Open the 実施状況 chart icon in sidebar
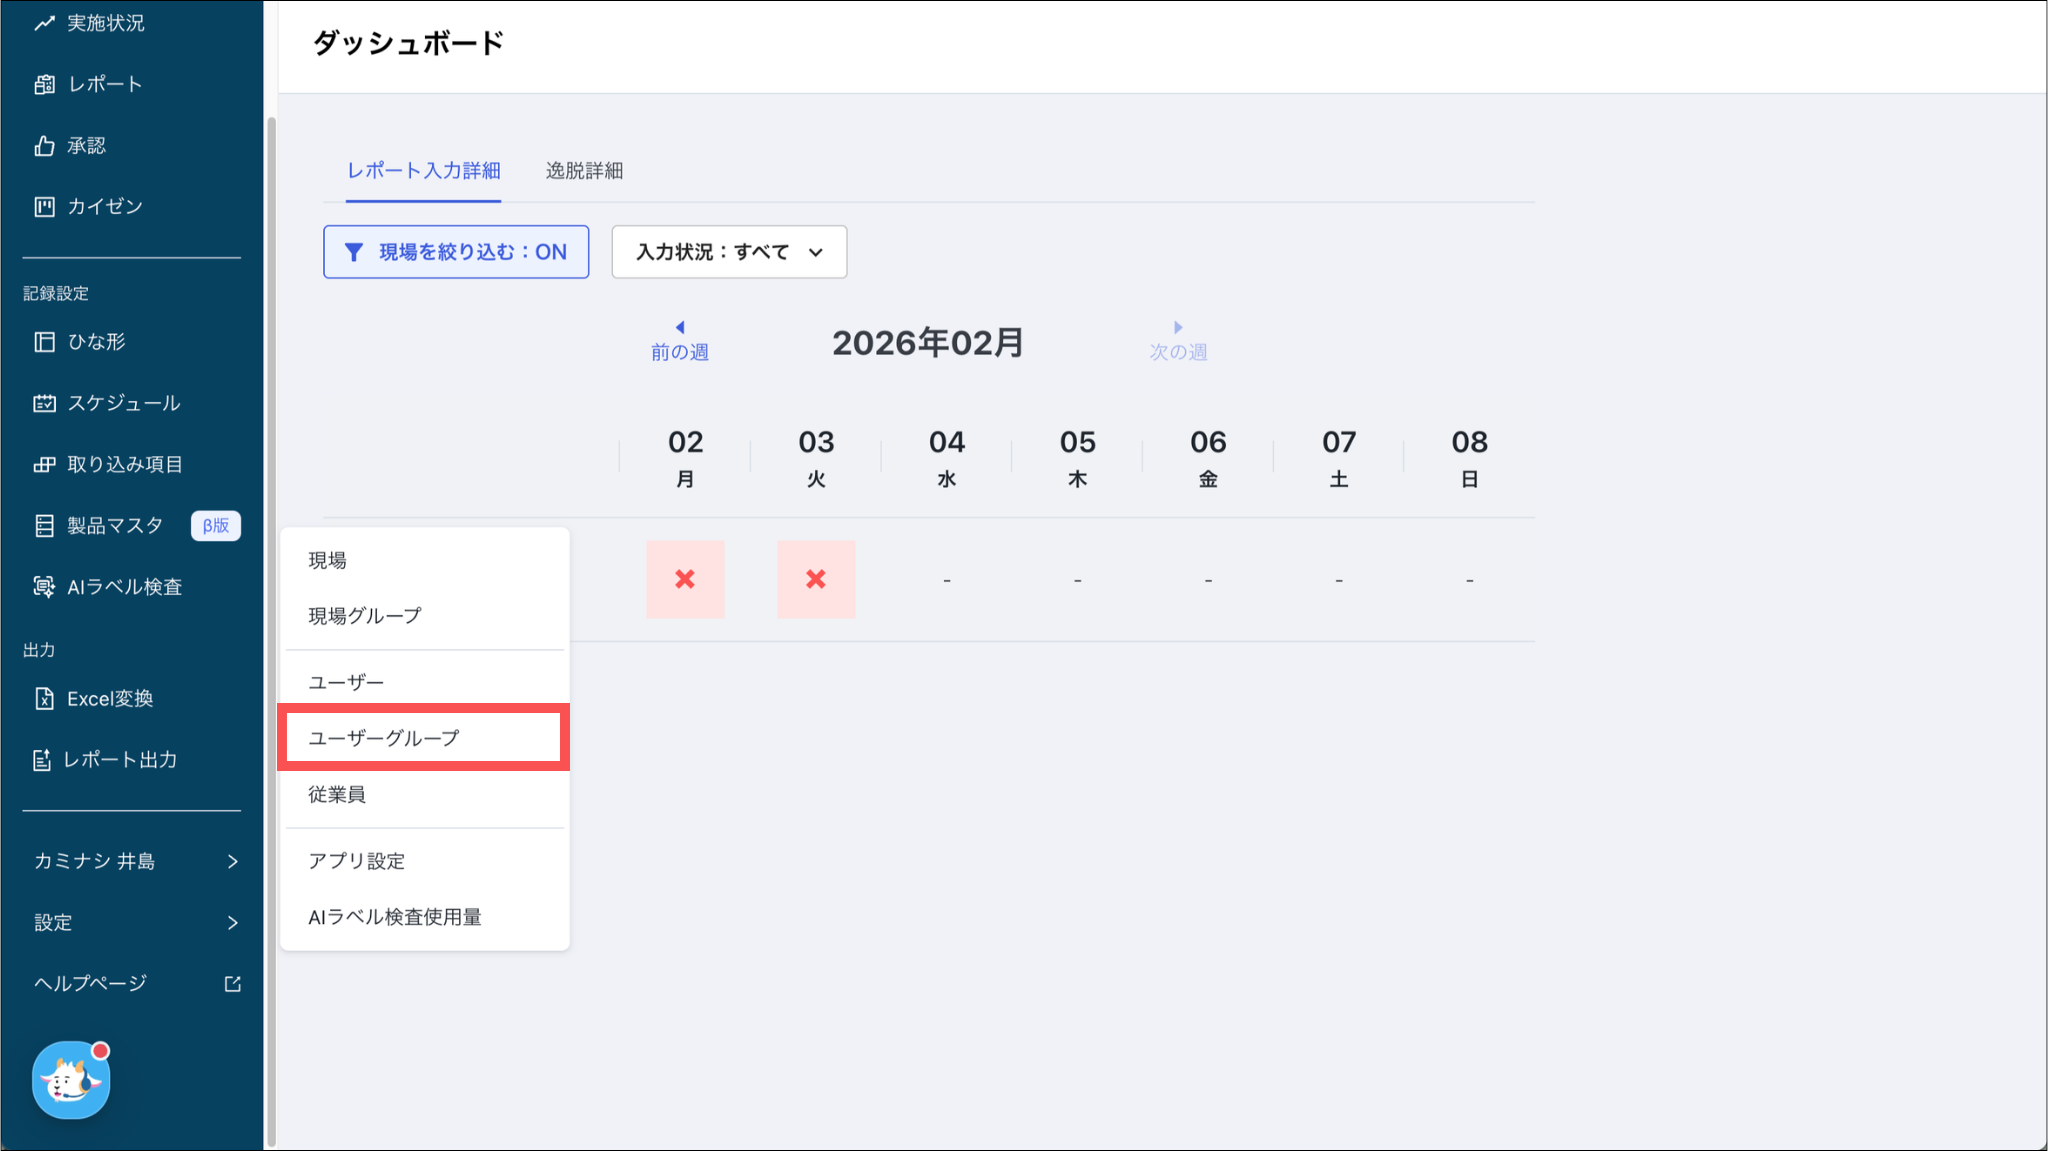Image resolution: width=2048 pixels, height=1151 pixels. (x=44, y=23)
